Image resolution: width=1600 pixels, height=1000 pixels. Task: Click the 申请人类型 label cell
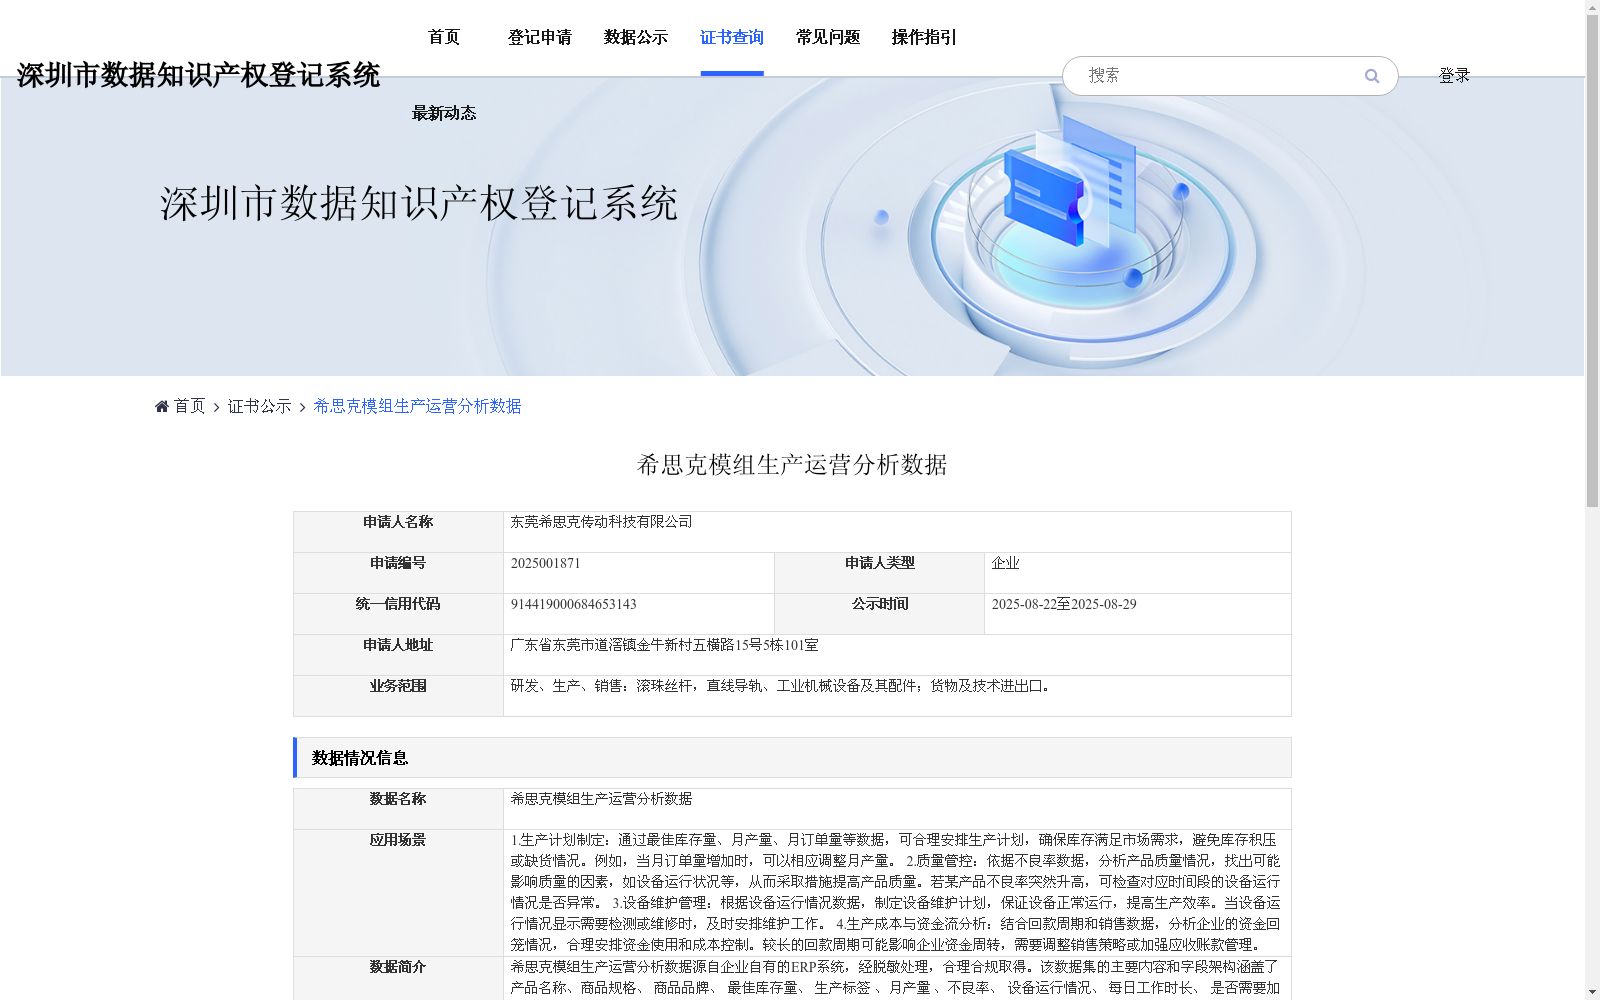coord(880,573)
